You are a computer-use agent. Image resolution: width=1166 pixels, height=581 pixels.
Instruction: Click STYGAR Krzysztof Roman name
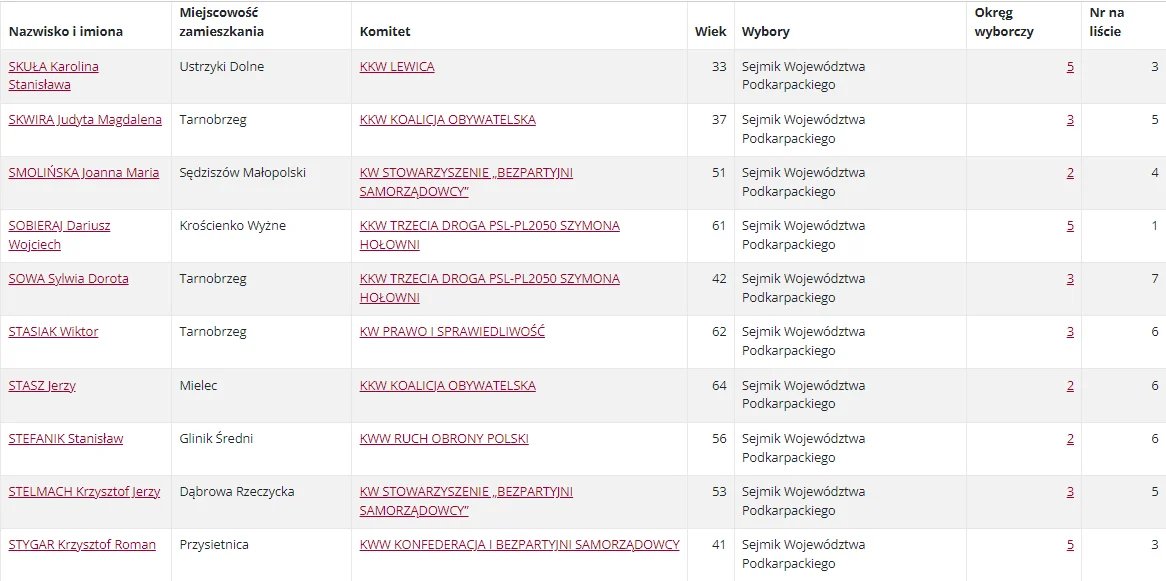pyautogui.click(x=82, y=545)
